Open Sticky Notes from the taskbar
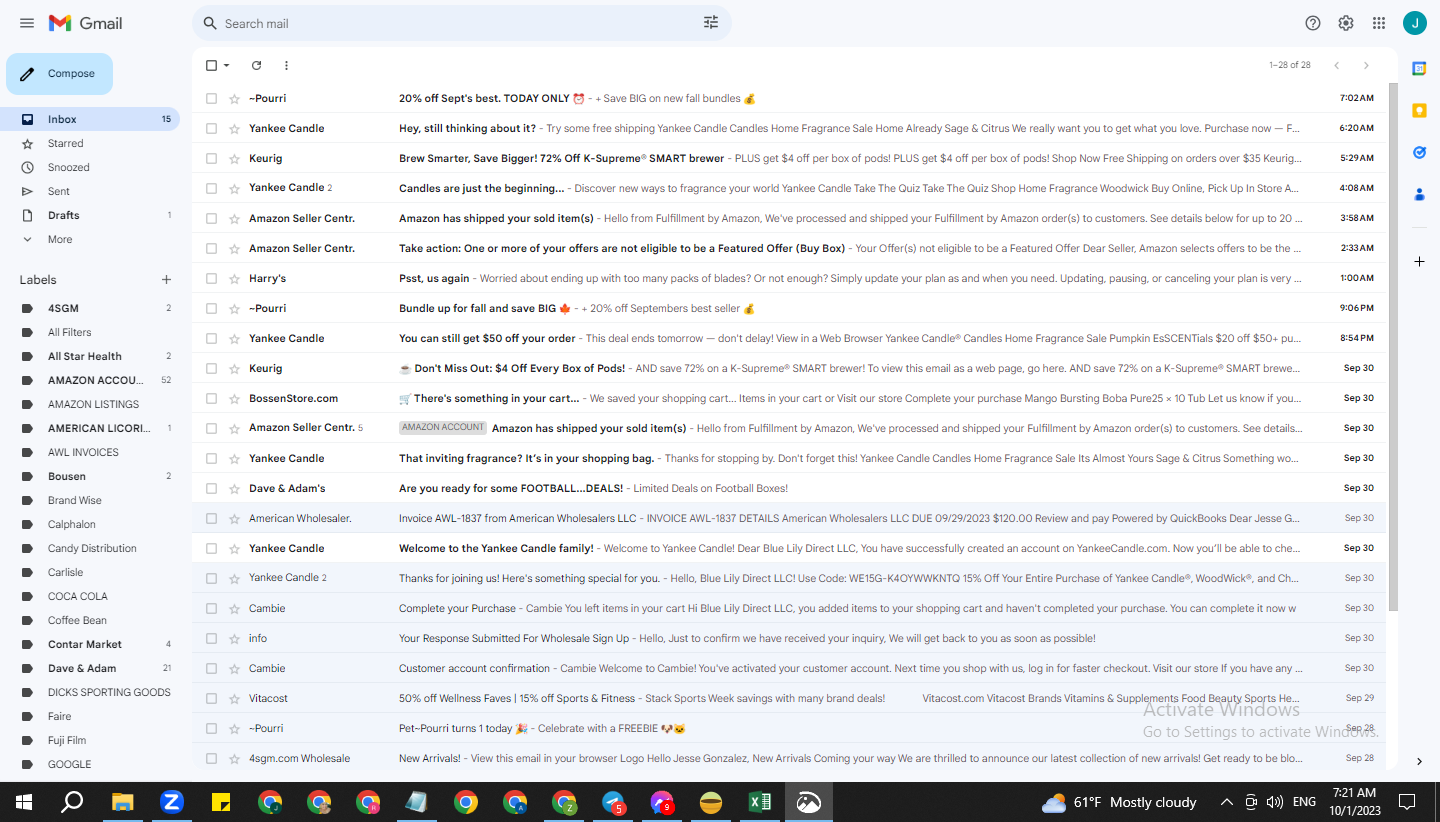The height and width of the screenshot is (822, 1440). point(221,802)
